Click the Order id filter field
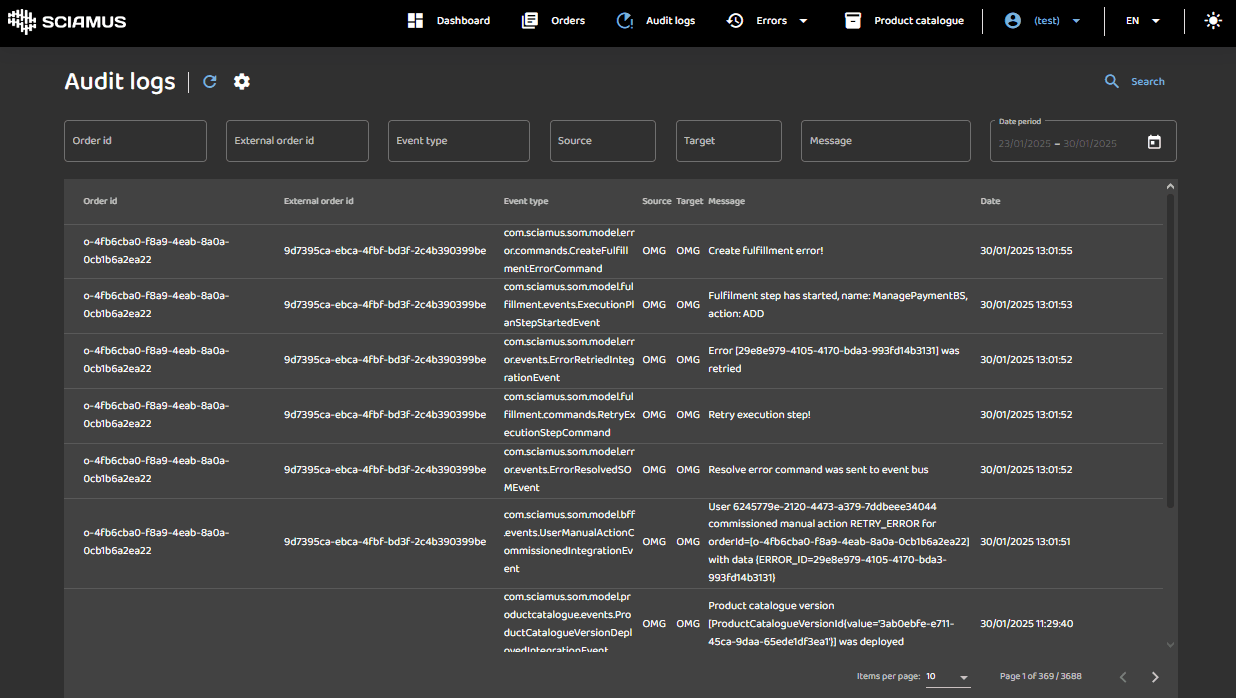 [135, 141]
